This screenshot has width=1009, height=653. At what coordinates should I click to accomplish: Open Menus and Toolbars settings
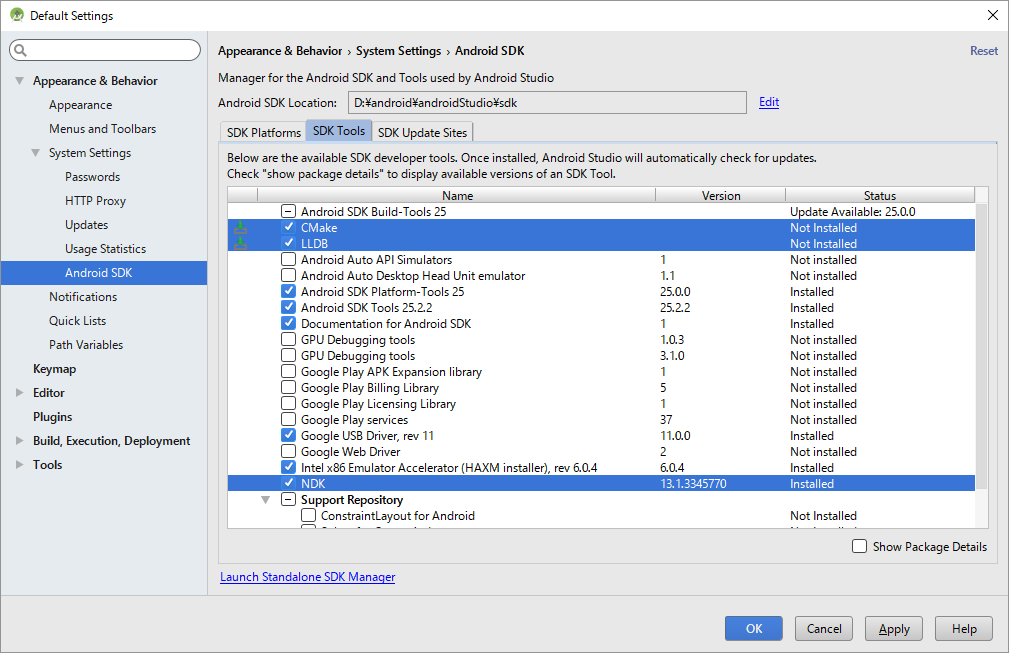pos(102,129)
